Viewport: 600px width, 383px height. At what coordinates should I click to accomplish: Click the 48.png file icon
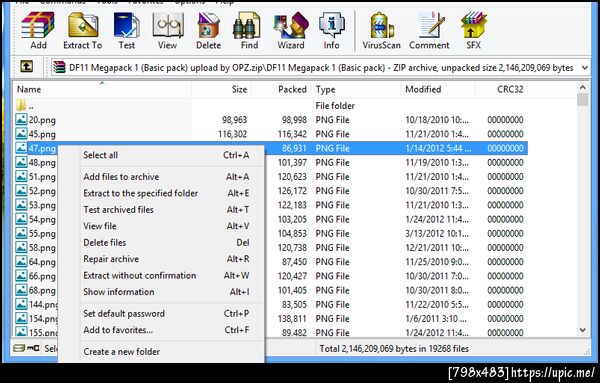pos(21,162)
